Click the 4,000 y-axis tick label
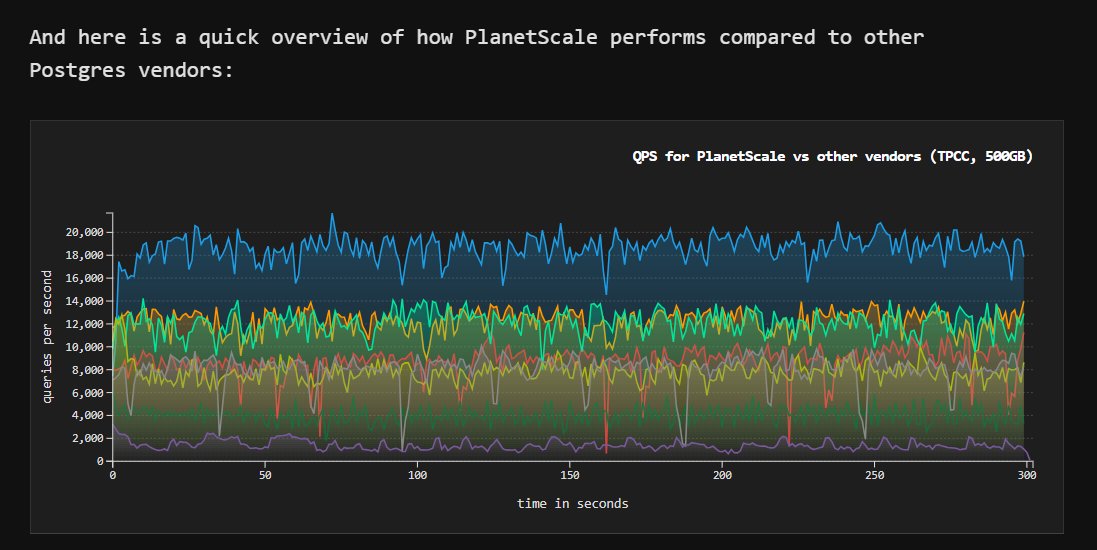This screenshot has width=1097, height=550. coord(87,415)
